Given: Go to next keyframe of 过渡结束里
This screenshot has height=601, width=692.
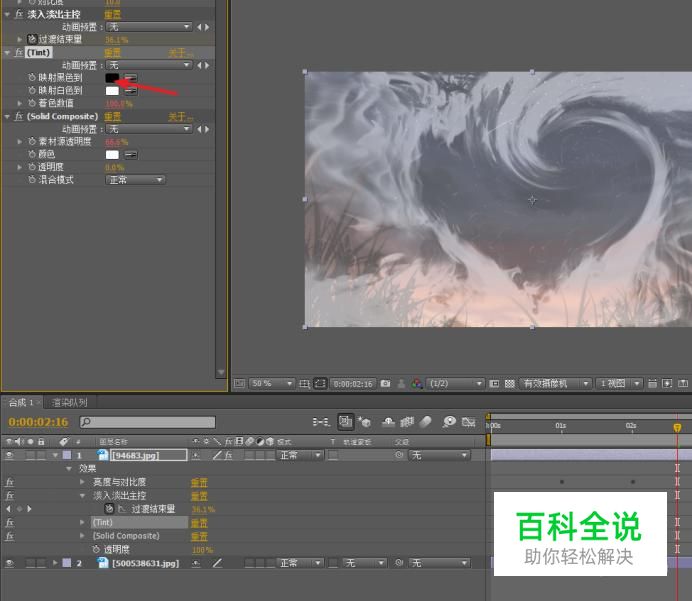Looking at the screenshot, I should (x=29, y=509).
